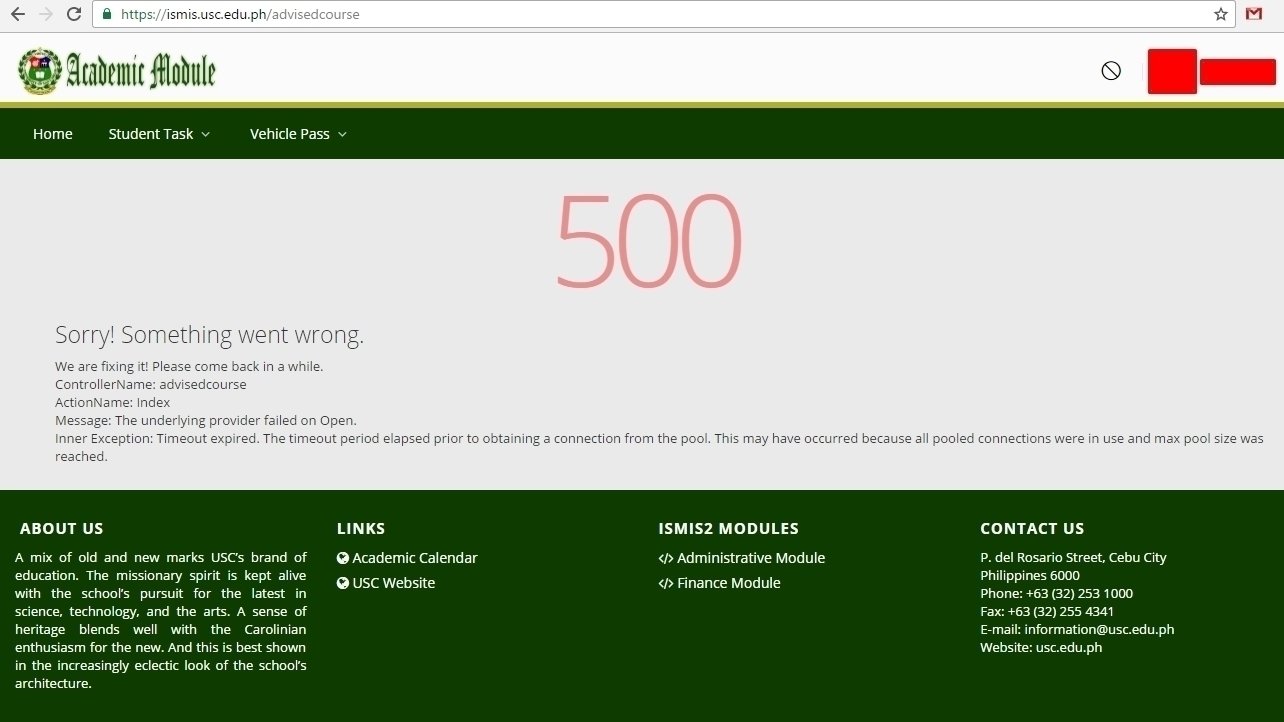The image size is (1284, 722).
Task: Click the browser forward arrow
Action: pos(45,14)
